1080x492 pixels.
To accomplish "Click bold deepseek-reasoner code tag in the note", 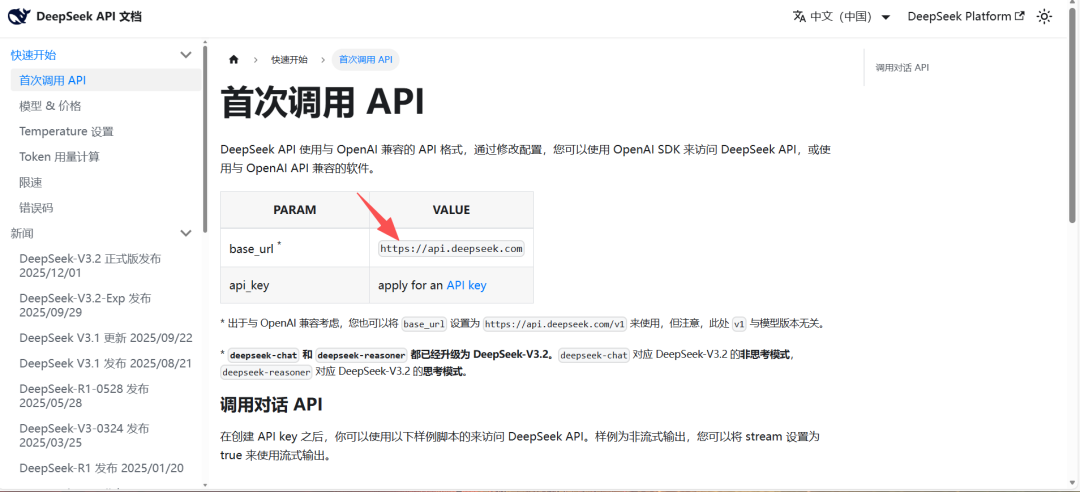I will (x=362, y=356).
